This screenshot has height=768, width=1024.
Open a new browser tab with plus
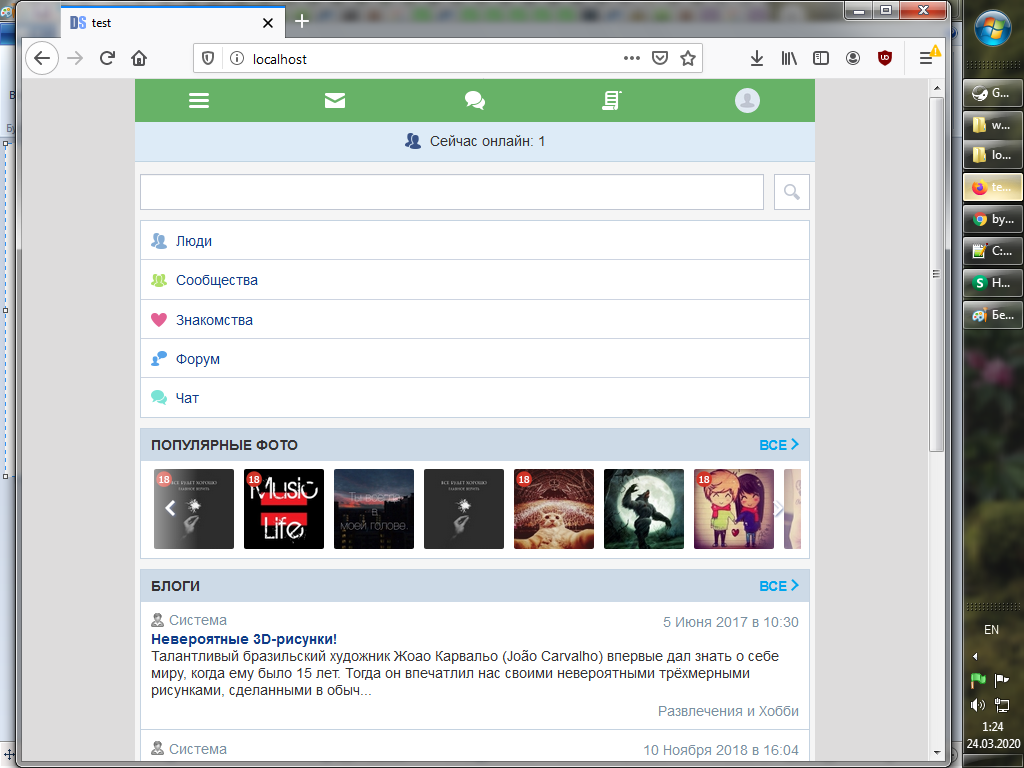point(302,21)
